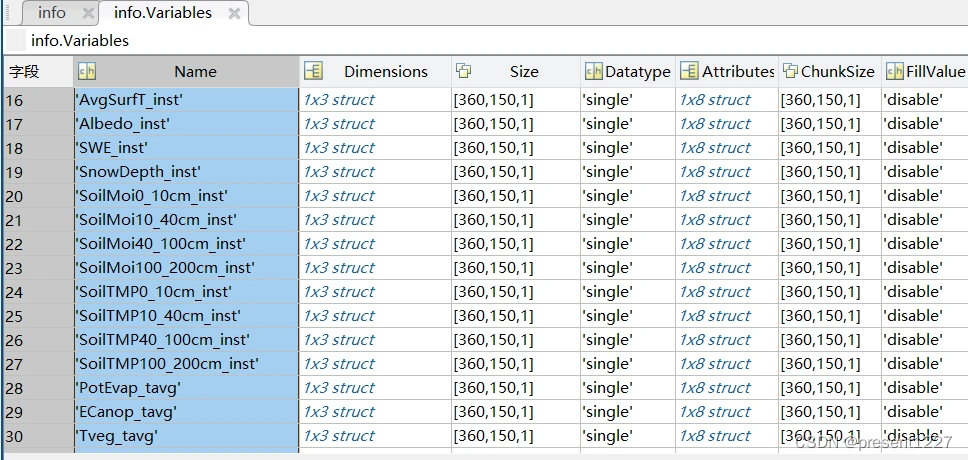968x460 pixels.
Task: Click the 字段 column header
Action: [x=36, y=71]
